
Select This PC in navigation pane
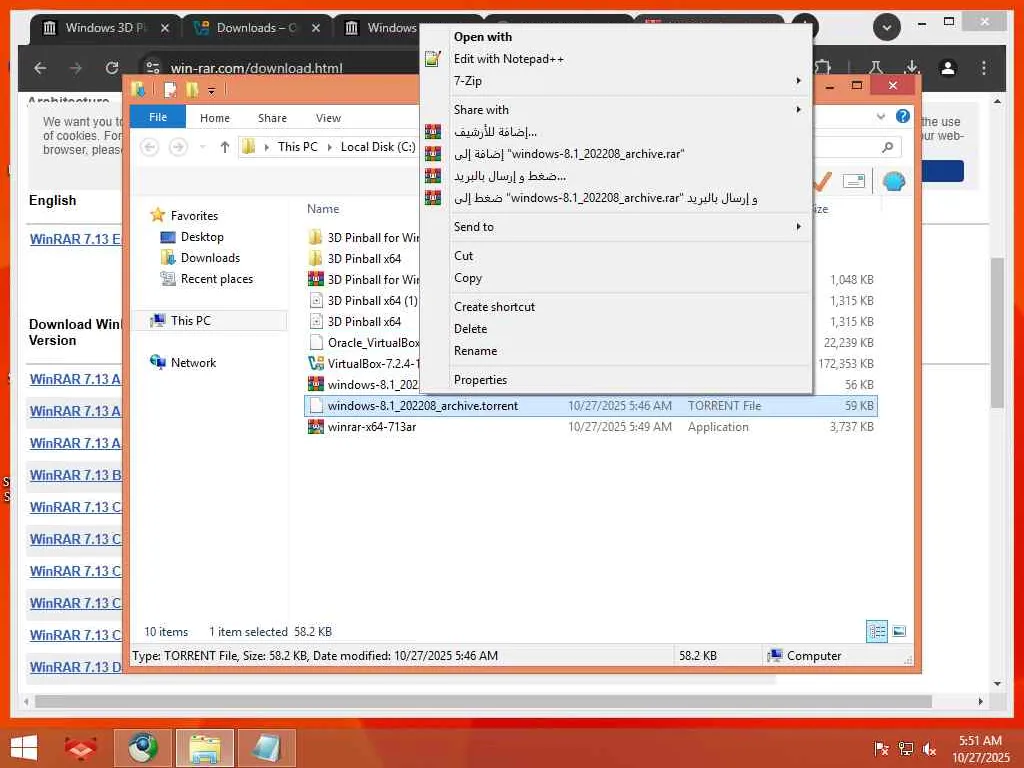[191, 321]
